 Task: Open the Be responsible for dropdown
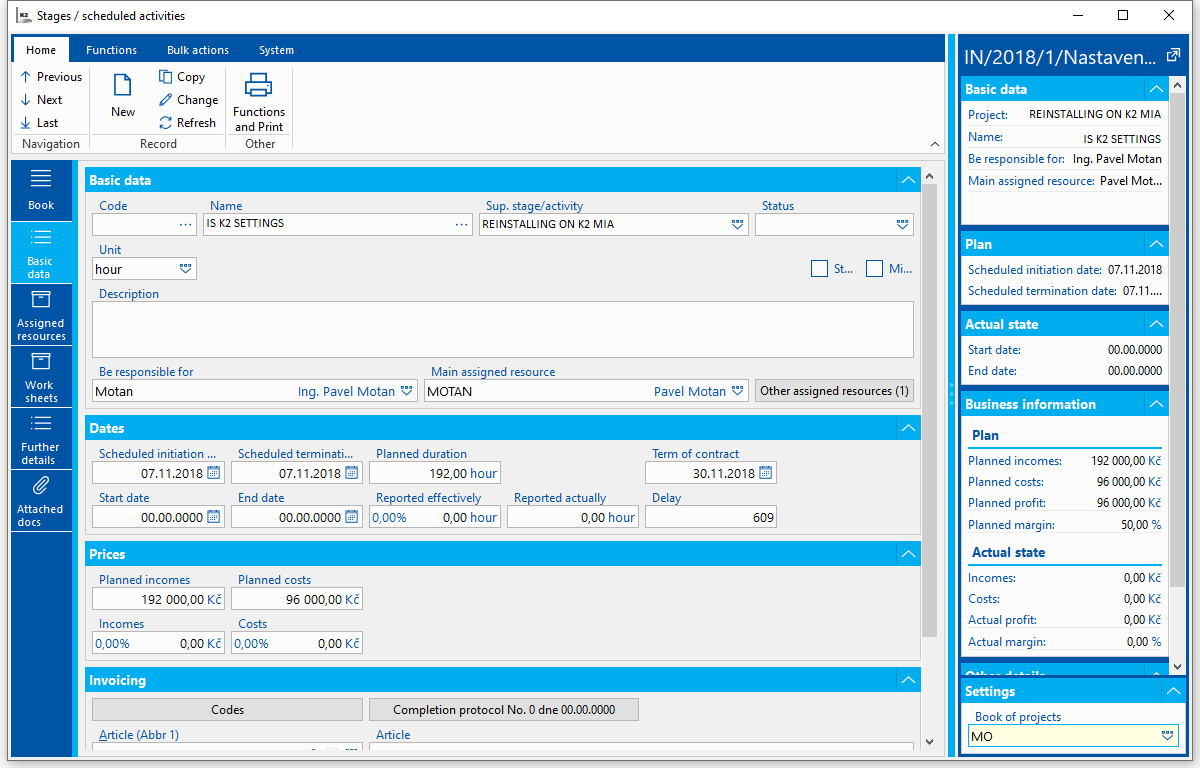coord(407,391)
